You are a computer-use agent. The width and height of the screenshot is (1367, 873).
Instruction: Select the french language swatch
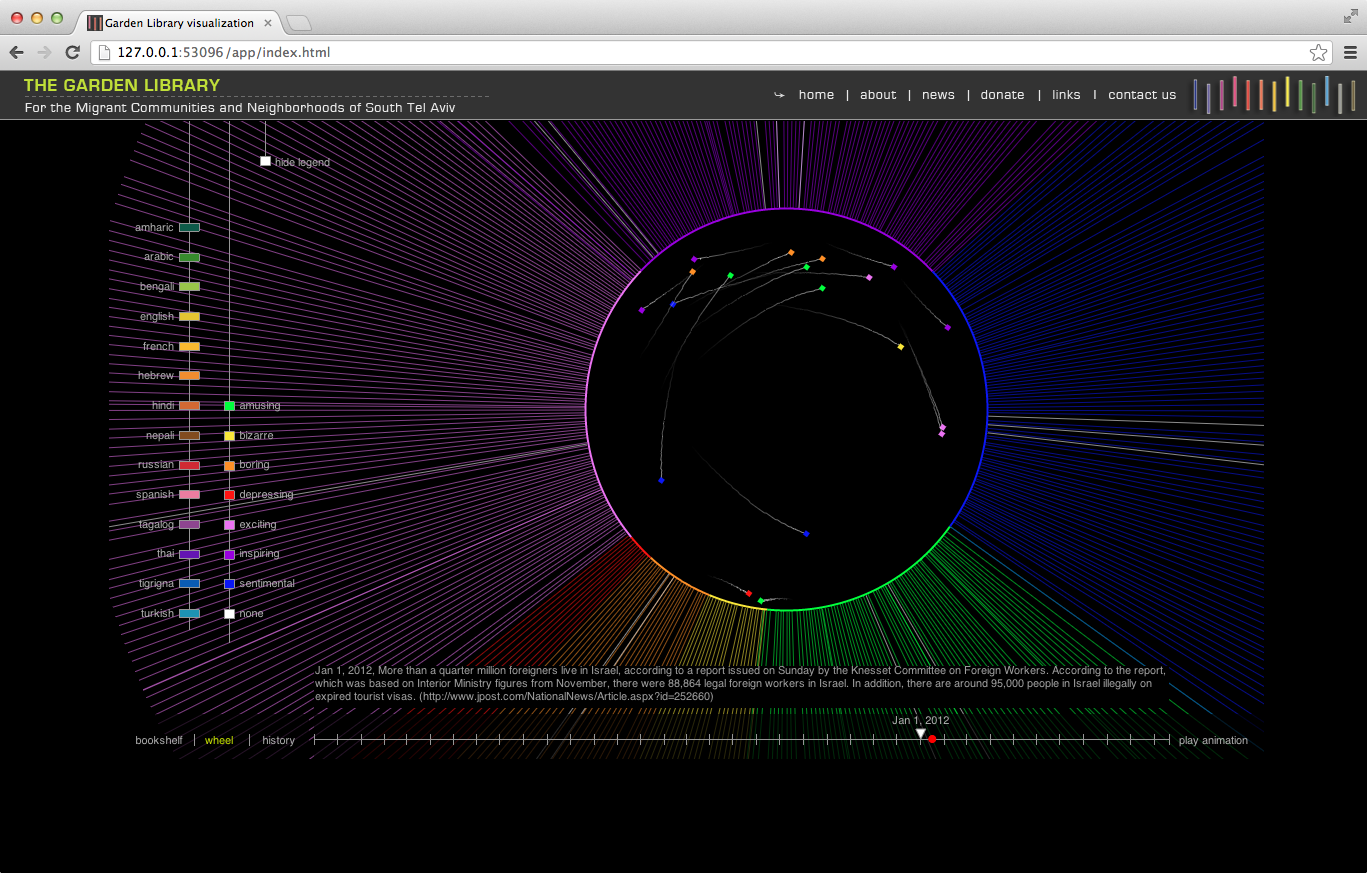189,346
